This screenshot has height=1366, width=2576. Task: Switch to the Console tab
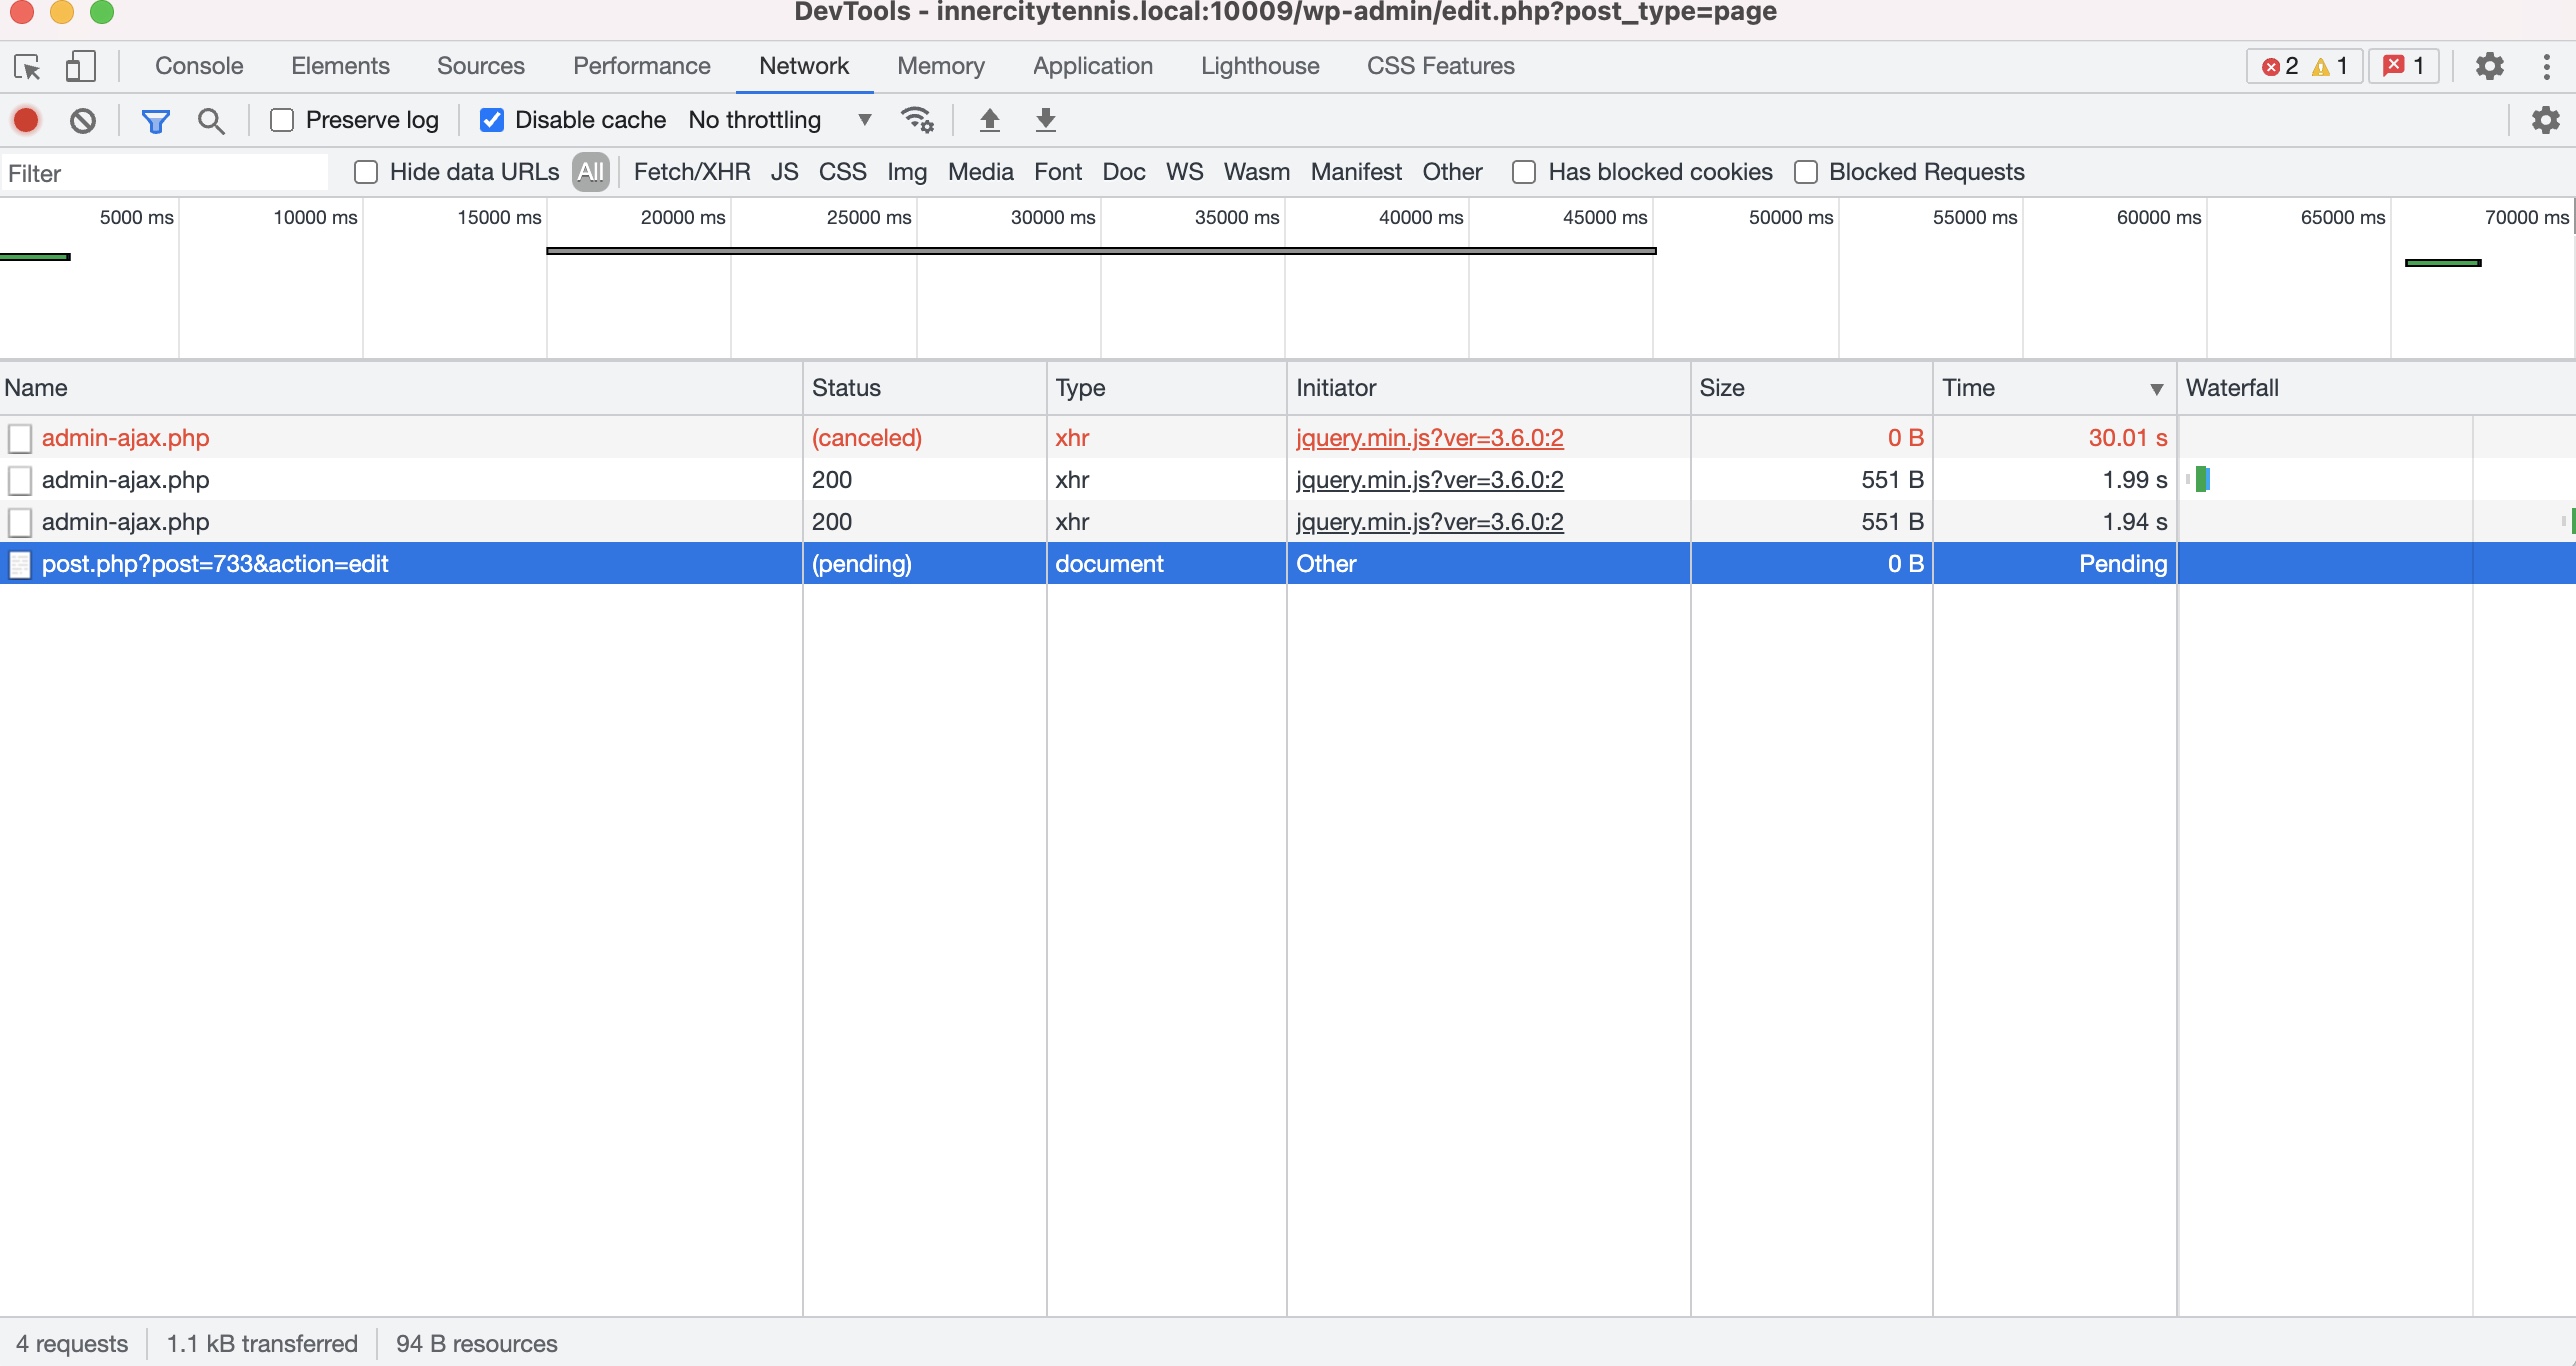(199, 66)
